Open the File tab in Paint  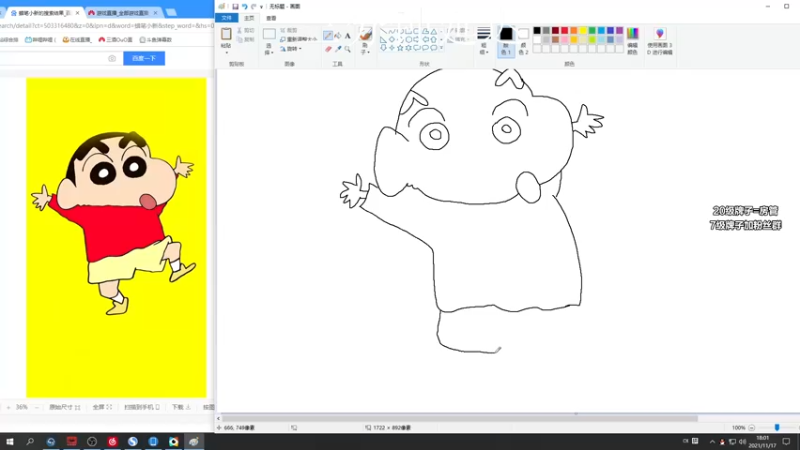(227, 18)
